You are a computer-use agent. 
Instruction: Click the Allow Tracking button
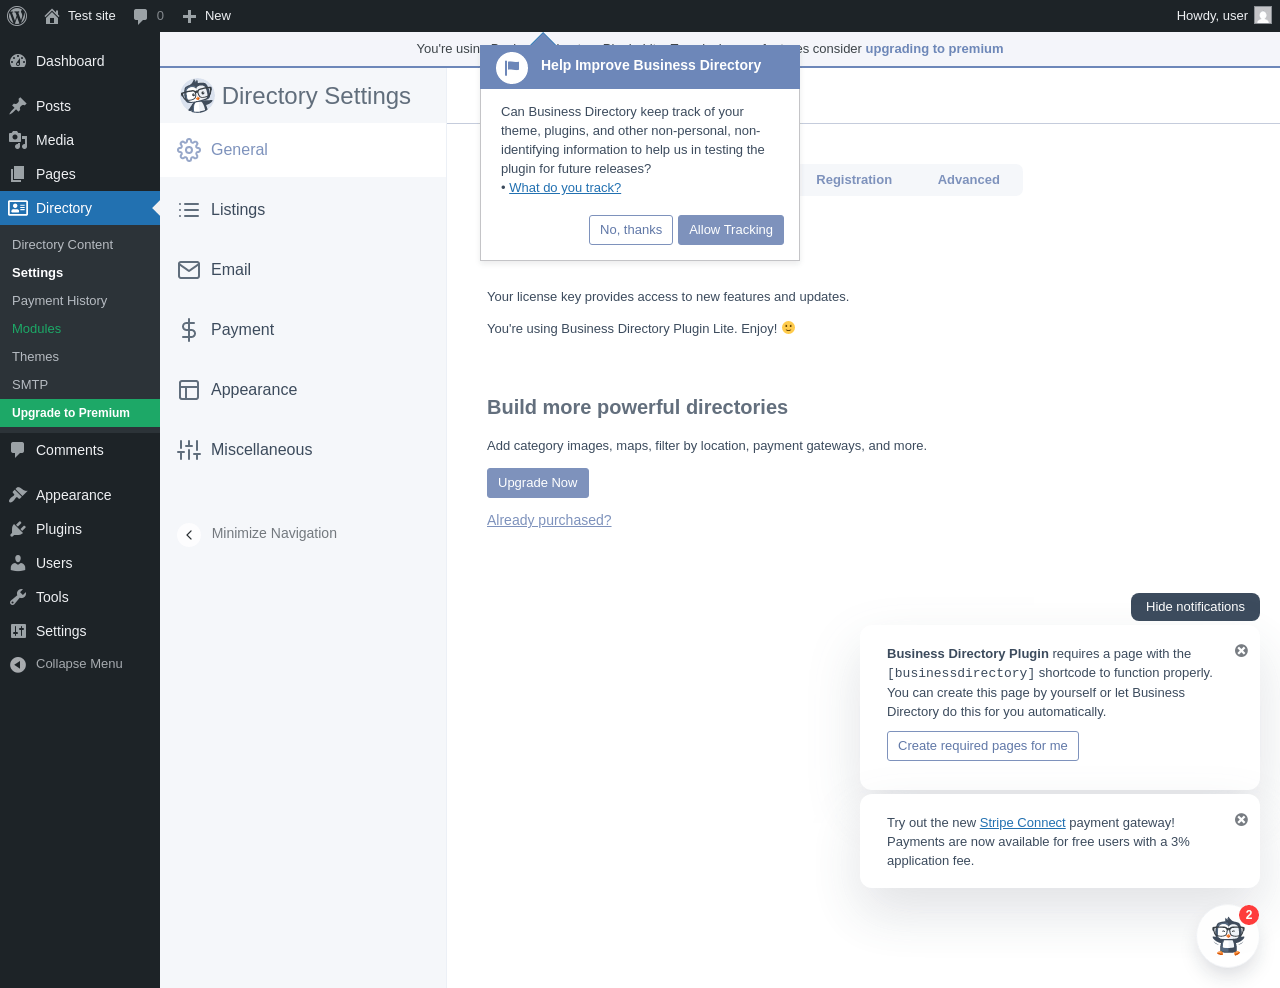[731, 230]
